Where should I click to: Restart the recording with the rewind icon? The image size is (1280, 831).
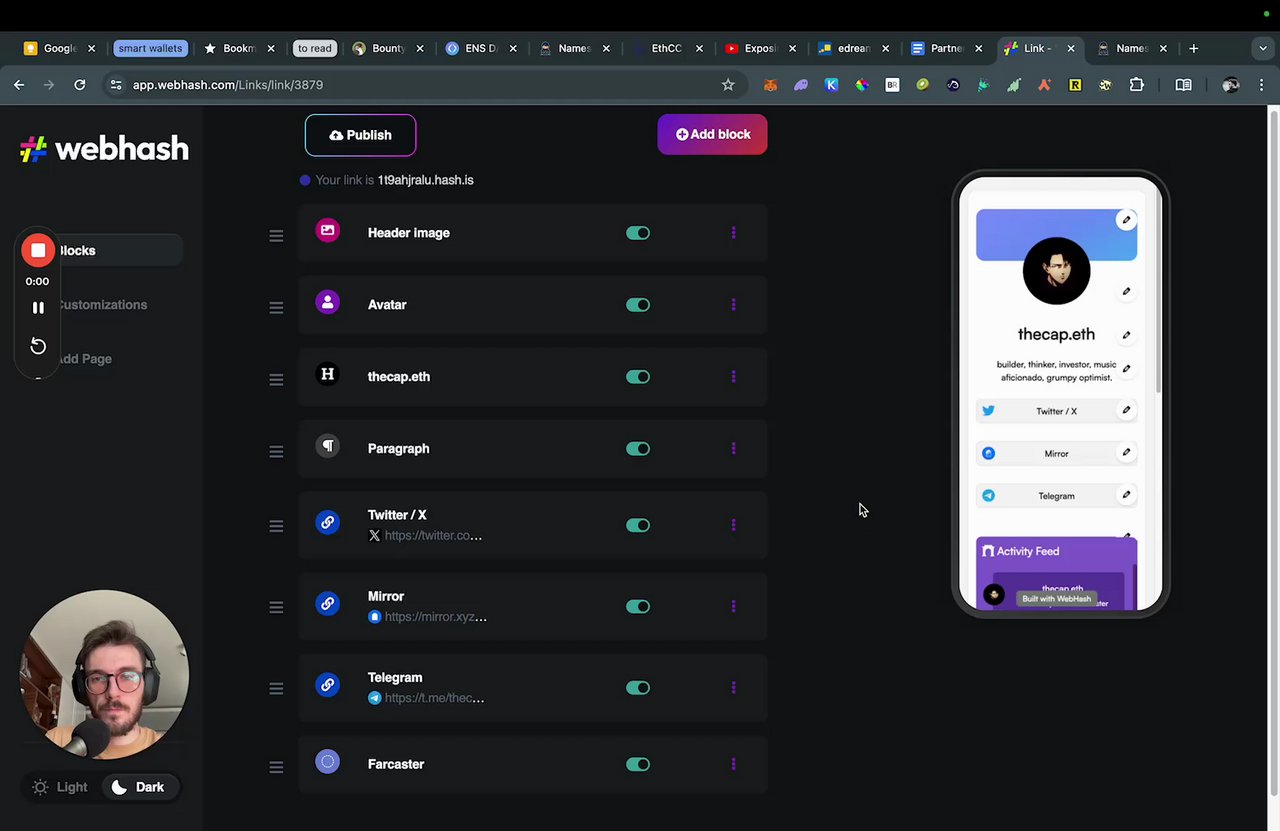click(38, 346)
